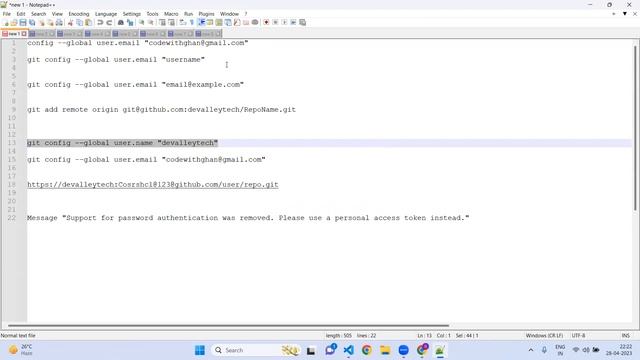Open the Language menu
Viewport: 640px width, 360px height.
point(106,14)
